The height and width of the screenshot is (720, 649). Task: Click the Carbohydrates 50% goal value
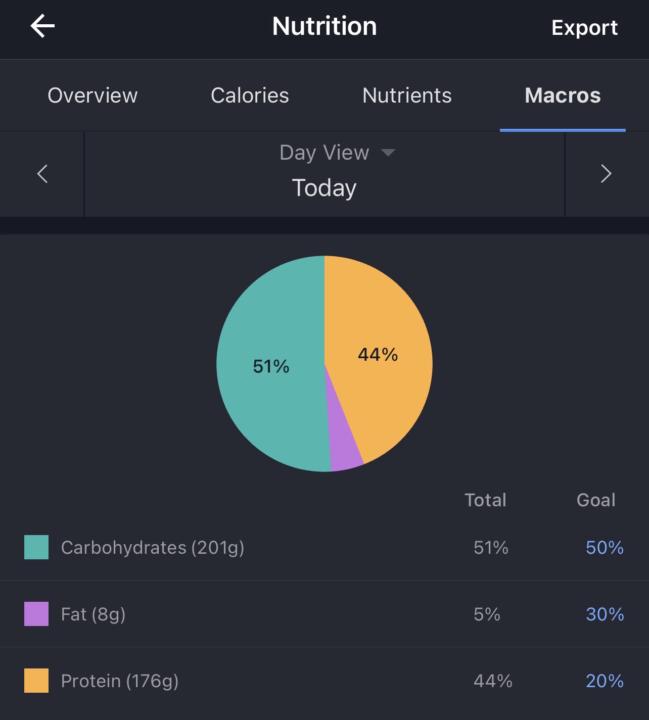tap(604, 548)
